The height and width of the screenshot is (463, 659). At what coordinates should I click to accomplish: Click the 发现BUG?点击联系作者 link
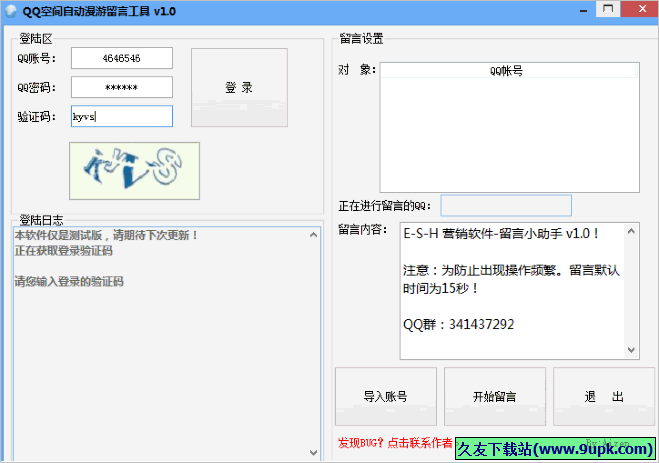click(395, 443)
